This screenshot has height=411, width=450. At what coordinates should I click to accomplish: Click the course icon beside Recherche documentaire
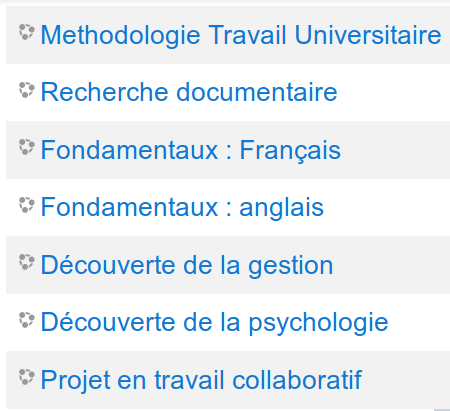27,90
